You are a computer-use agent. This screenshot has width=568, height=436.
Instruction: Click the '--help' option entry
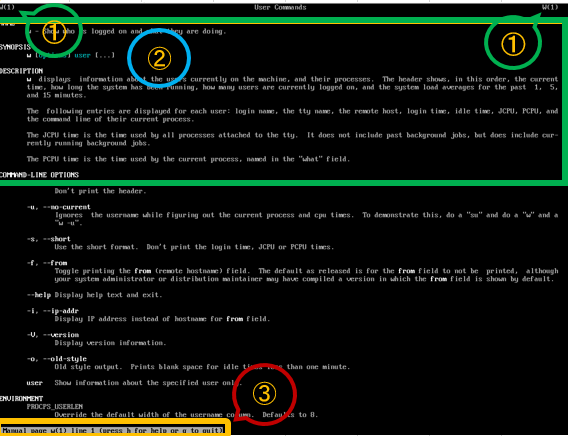(x=39, y=295)
